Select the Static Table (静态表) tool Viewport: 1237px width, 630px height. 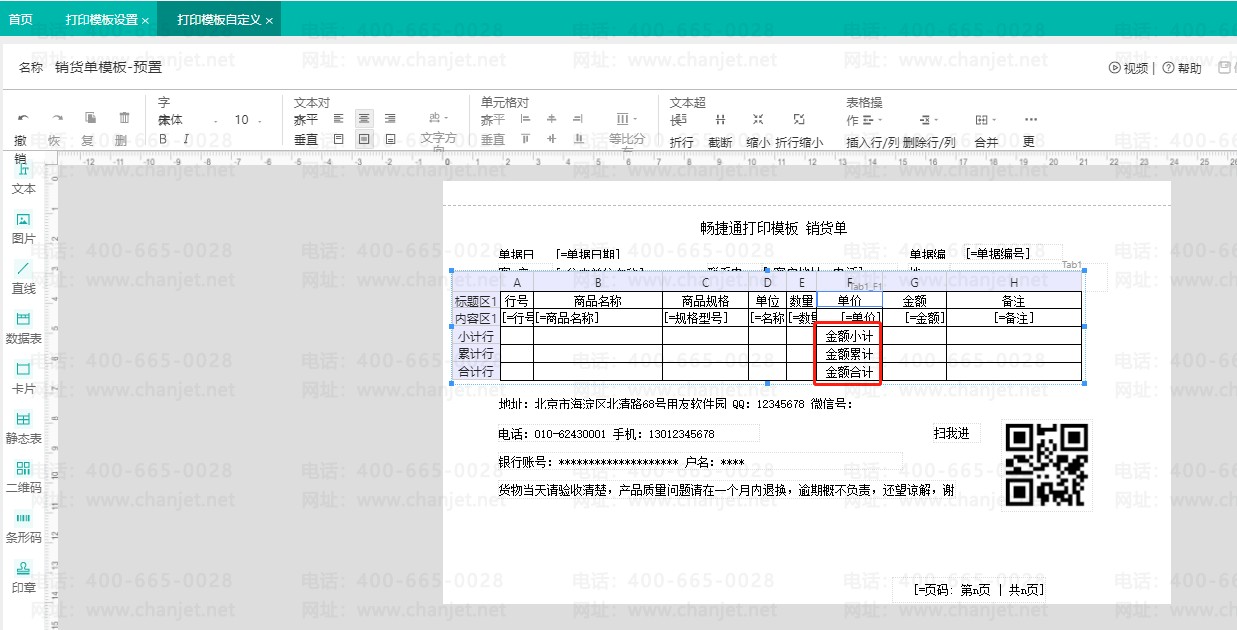pyautogui.click(x=23, y=429)
